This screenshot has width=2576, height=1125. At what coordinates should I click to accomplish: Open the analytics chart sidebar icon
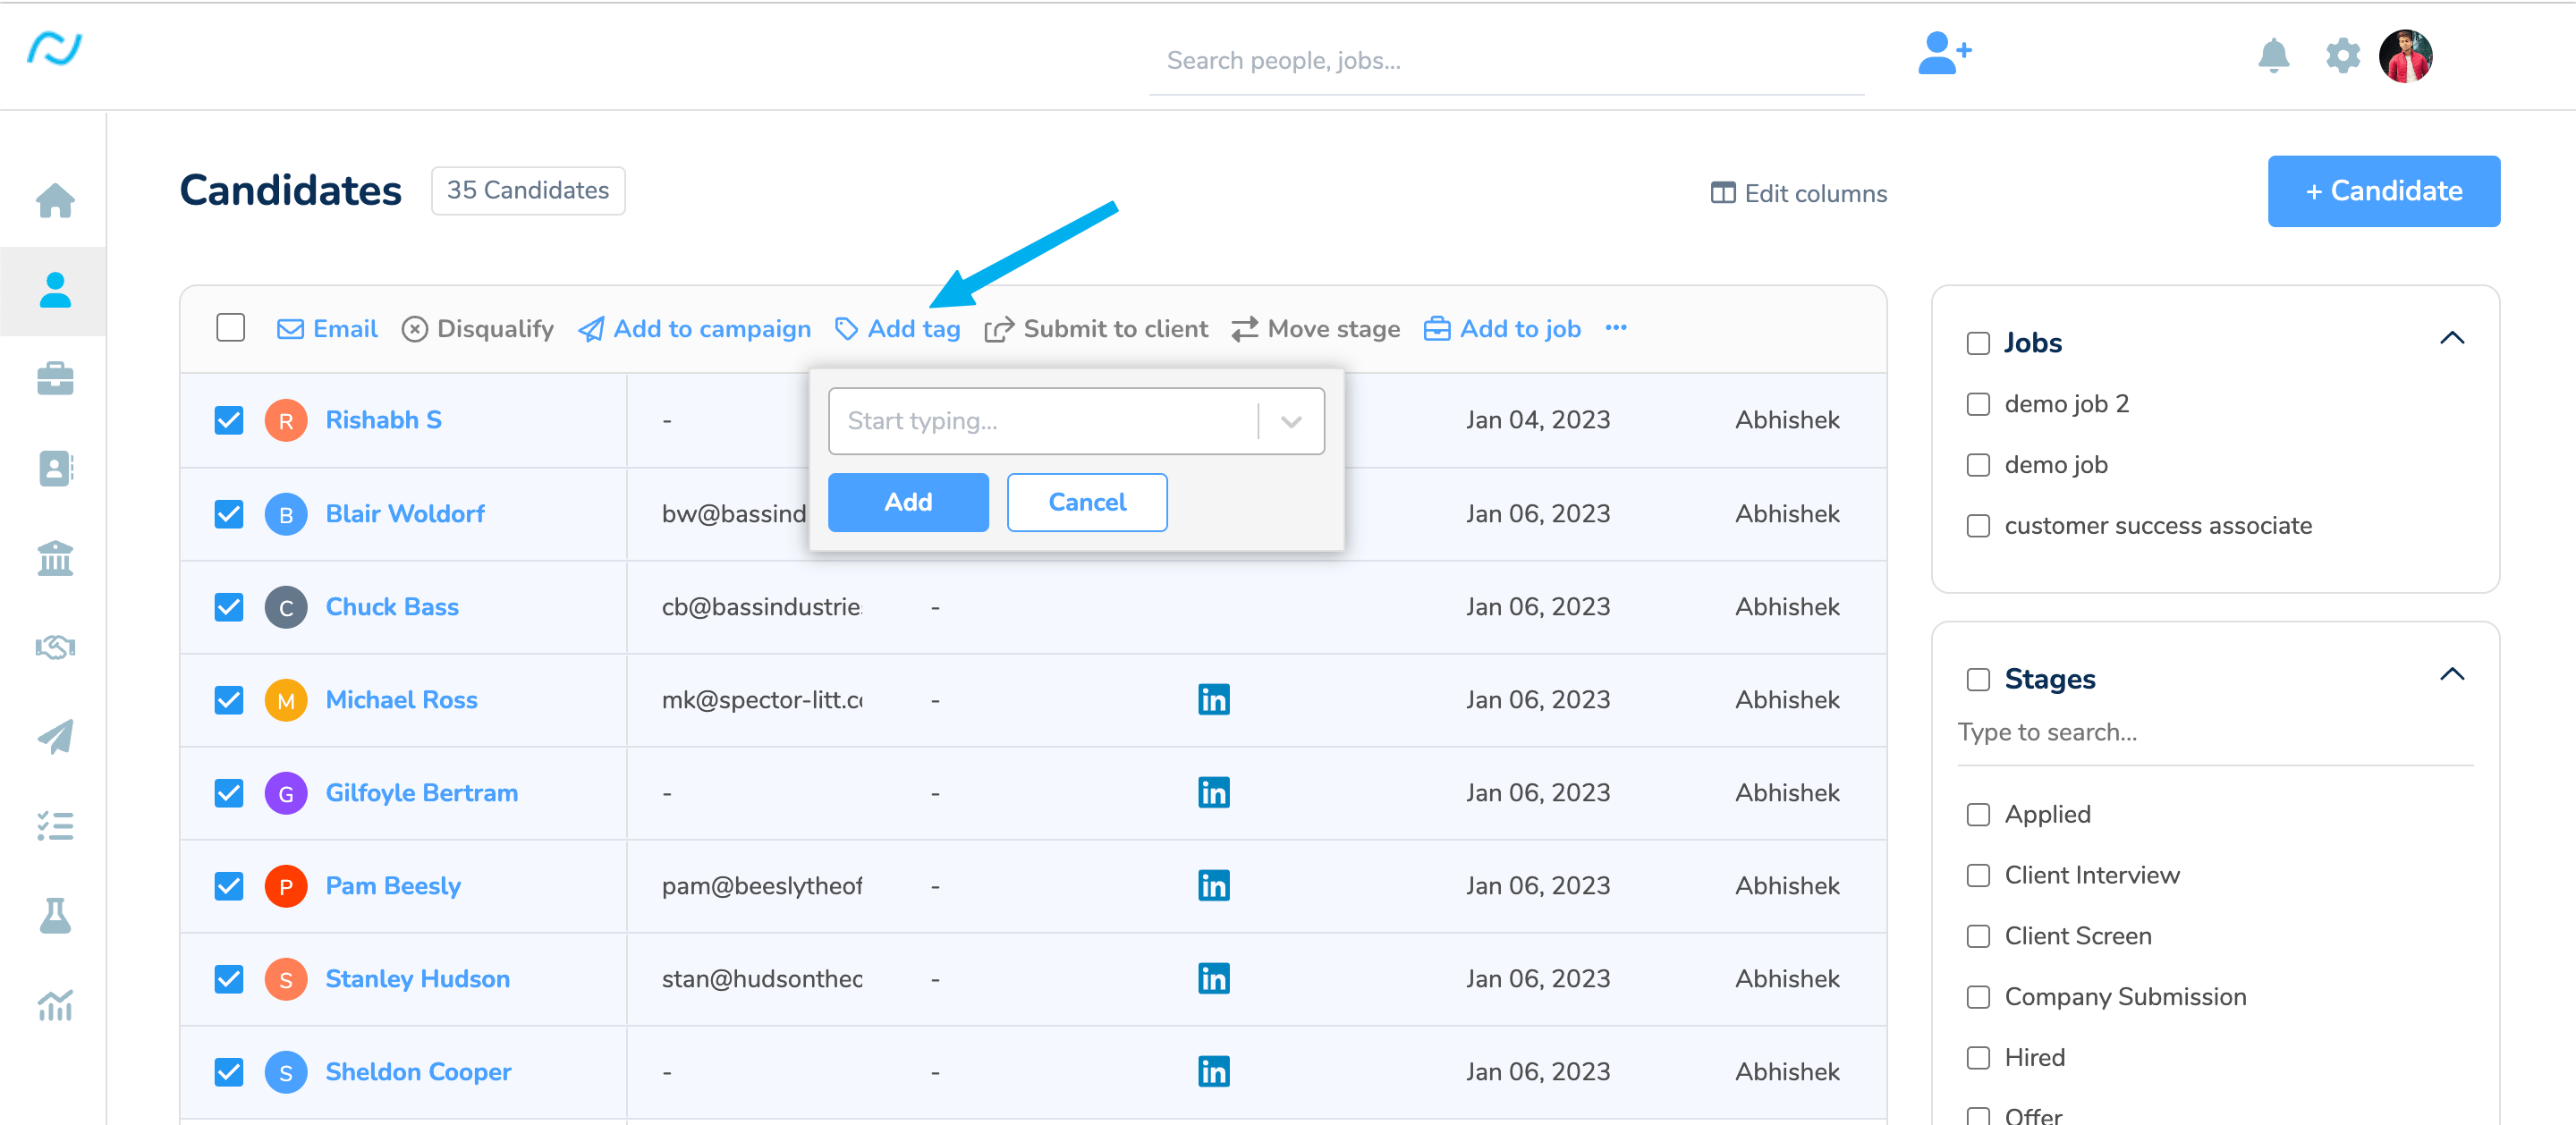[55, 1005]
